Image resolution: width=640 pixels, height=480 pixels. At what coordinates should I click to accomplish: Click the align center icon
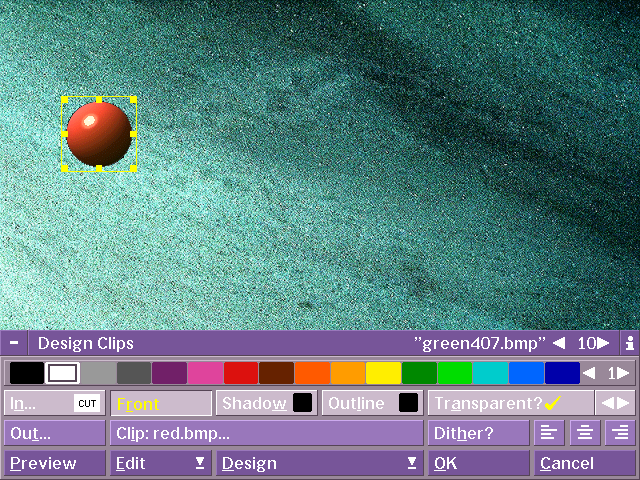pyautogui.click(x=585, y=433)
